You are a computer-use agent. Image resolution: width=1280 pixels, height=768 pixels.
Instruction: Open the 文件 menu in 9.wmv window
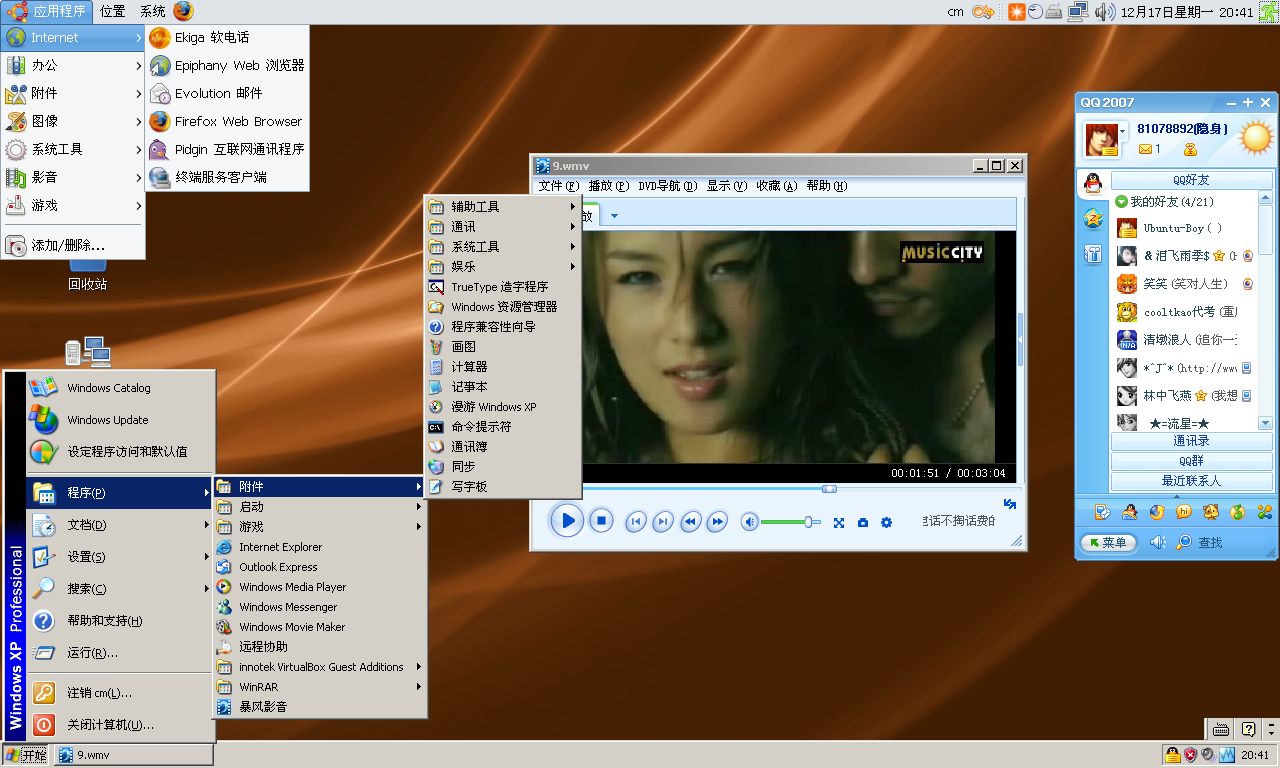pos(558,186)
